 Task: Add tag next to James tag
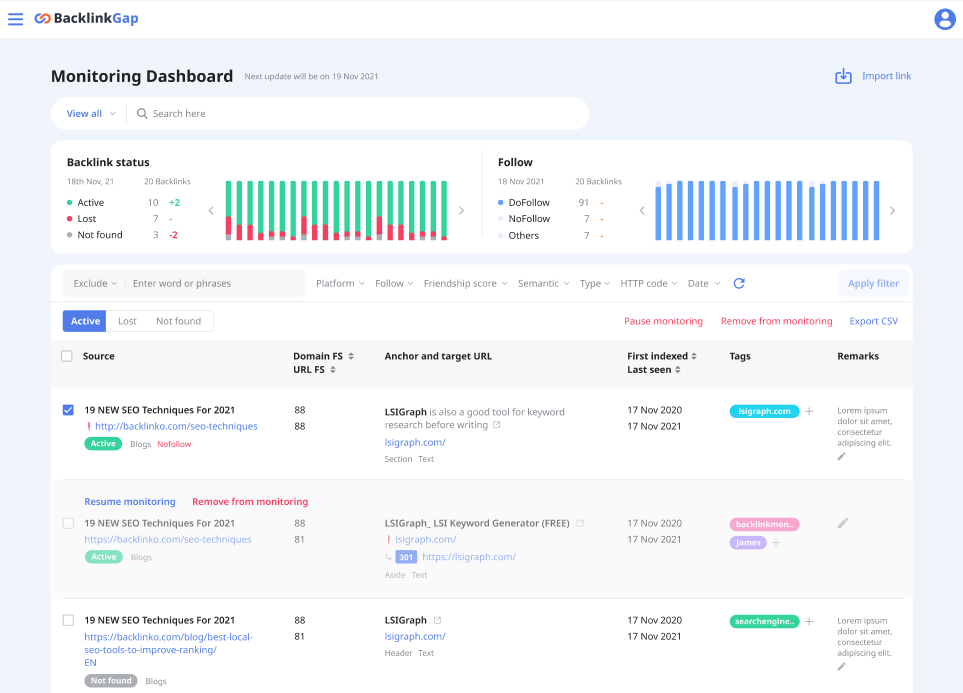[x=776, y=543]
